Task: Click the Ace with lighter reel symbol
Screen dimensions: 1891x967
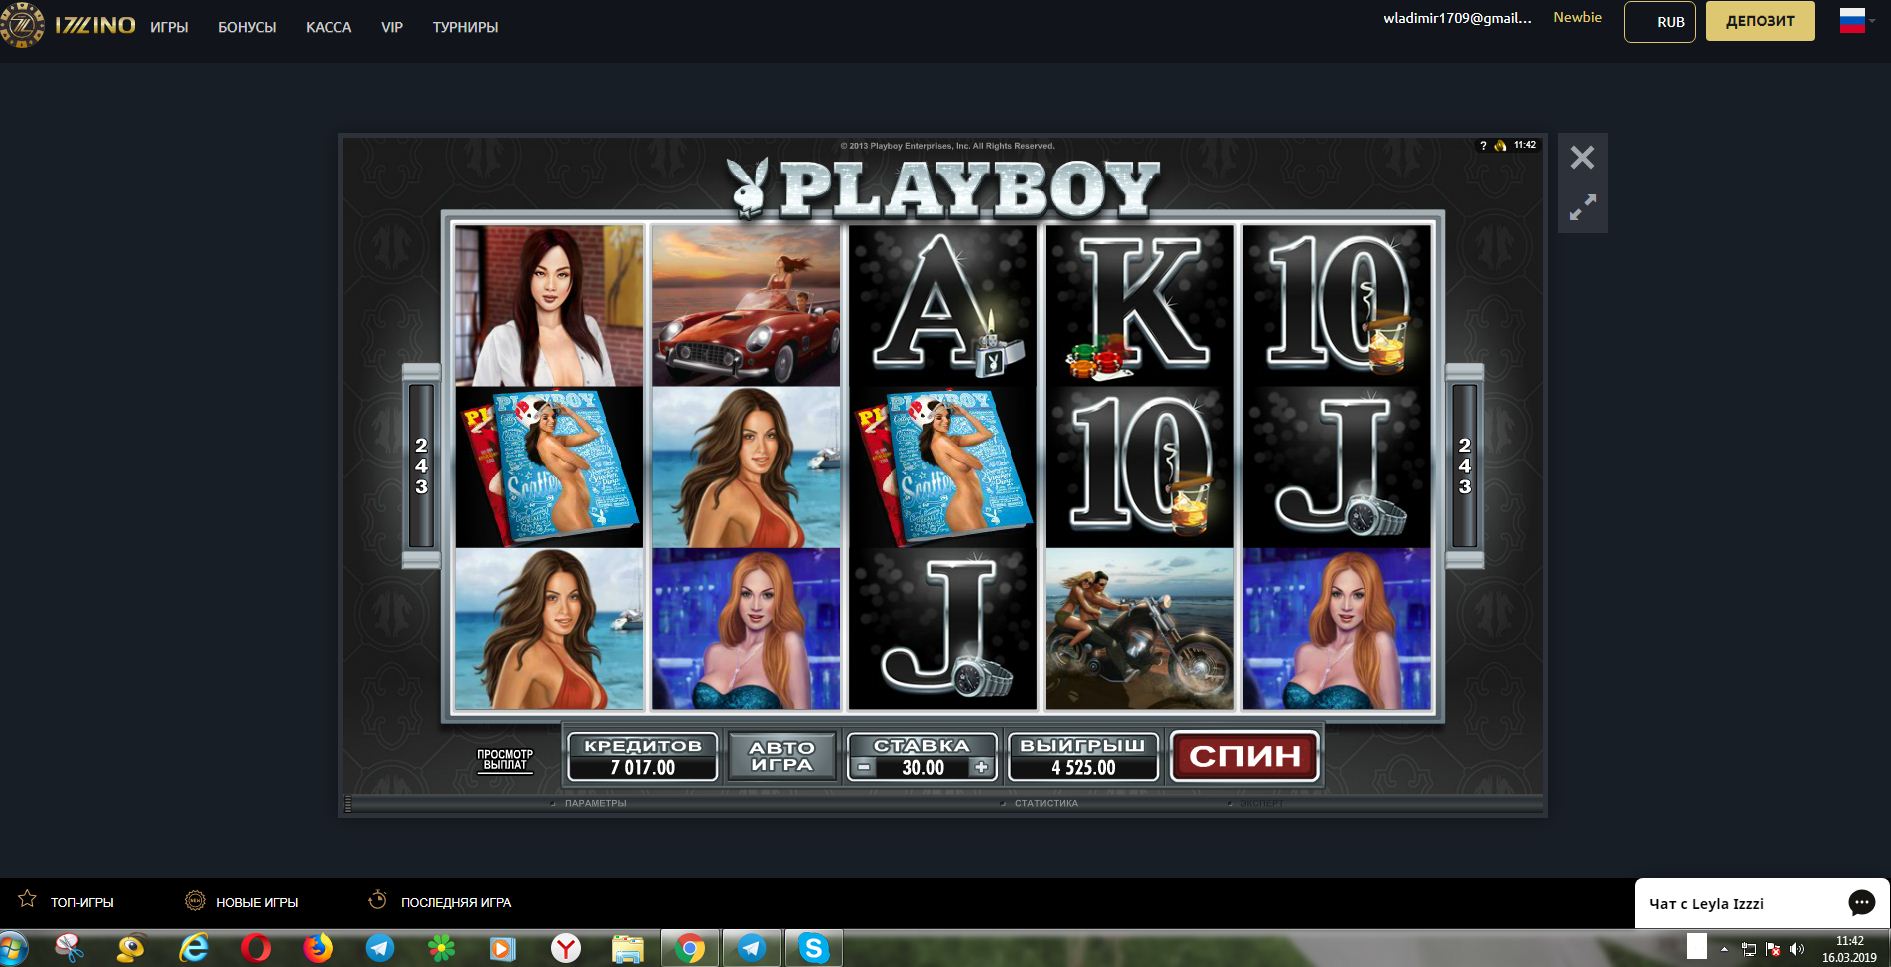Action: (x=943, y=305)
